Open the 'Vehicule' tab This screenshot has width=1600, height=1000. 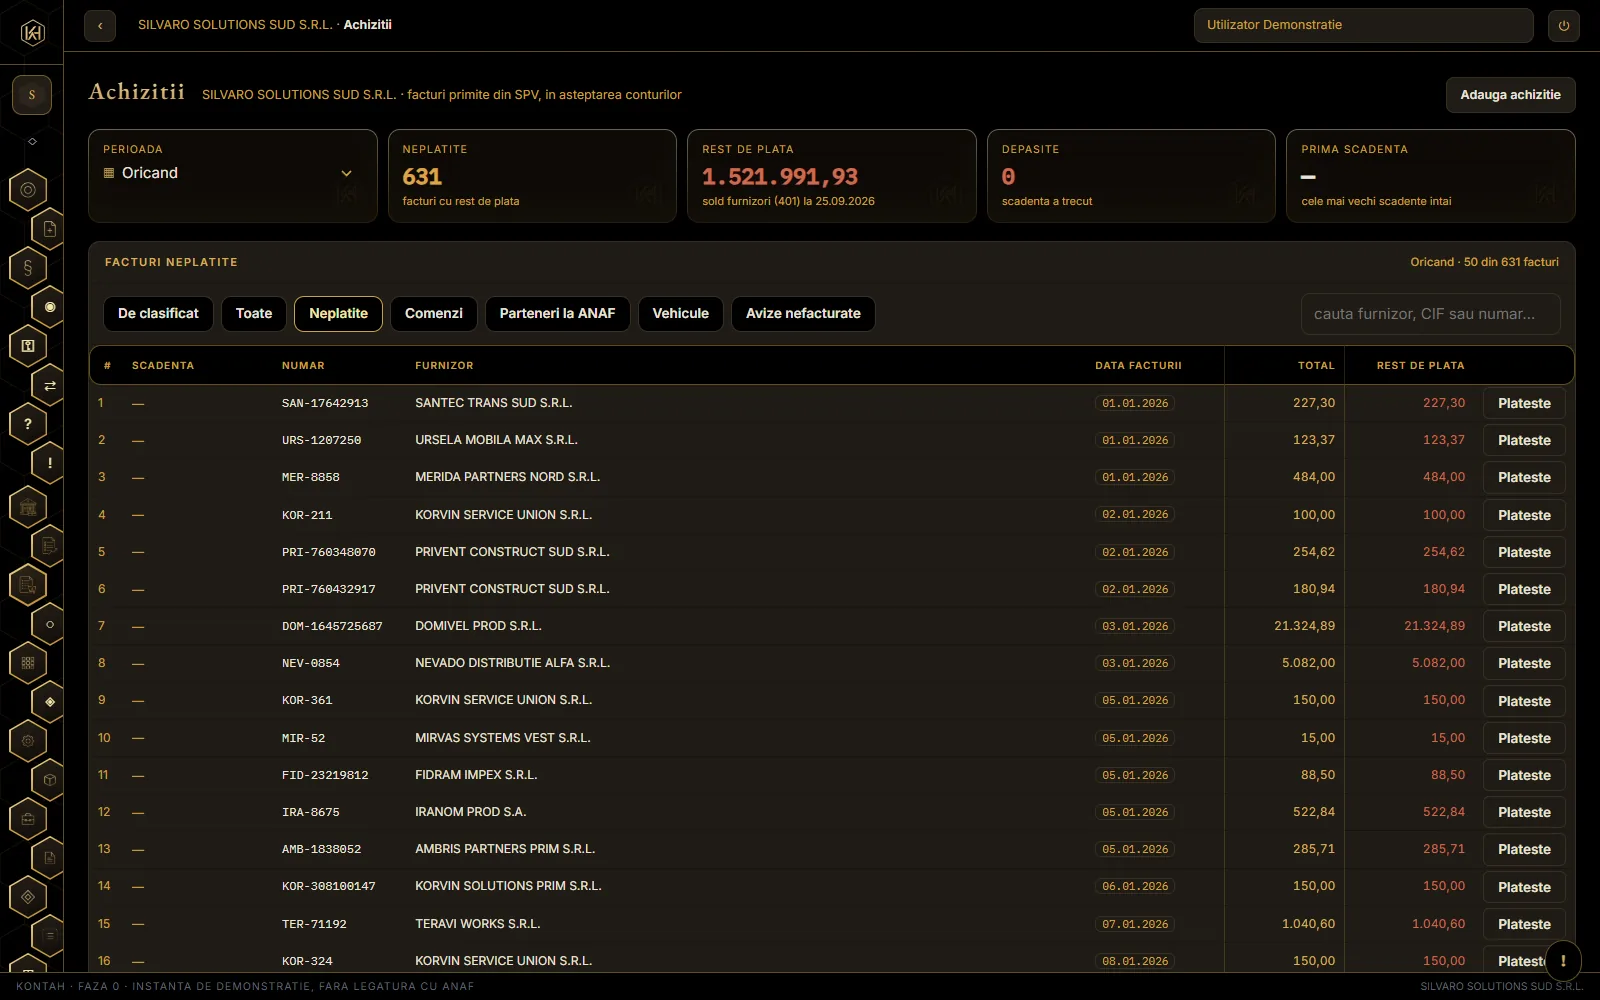pos(681,314)
